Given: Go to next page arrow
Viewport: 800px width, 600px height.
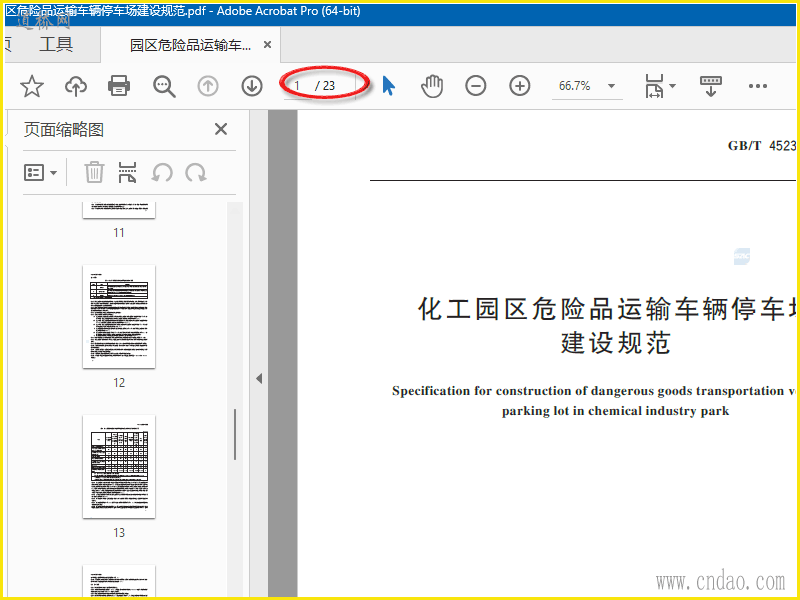Looking at the screenshot, I should click(252, 86).
